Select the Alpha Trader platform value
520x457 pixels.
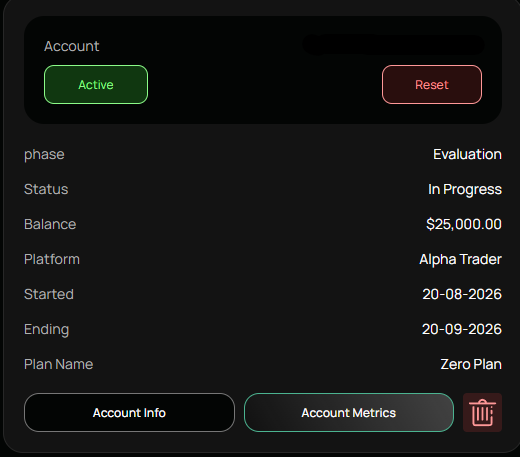(460, 259)
